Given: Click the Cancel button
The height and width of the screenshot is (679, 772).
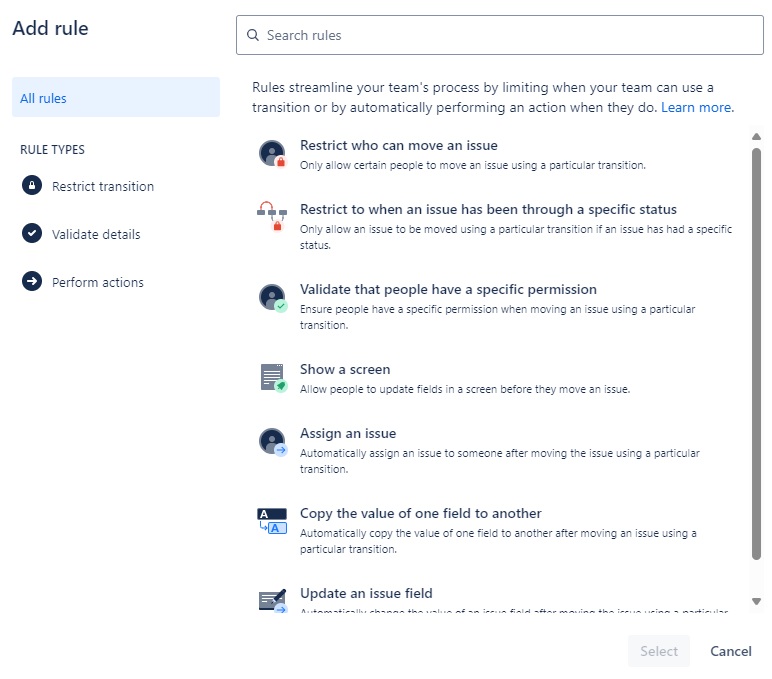Looking at the screenshot, I should pos(731,651).
